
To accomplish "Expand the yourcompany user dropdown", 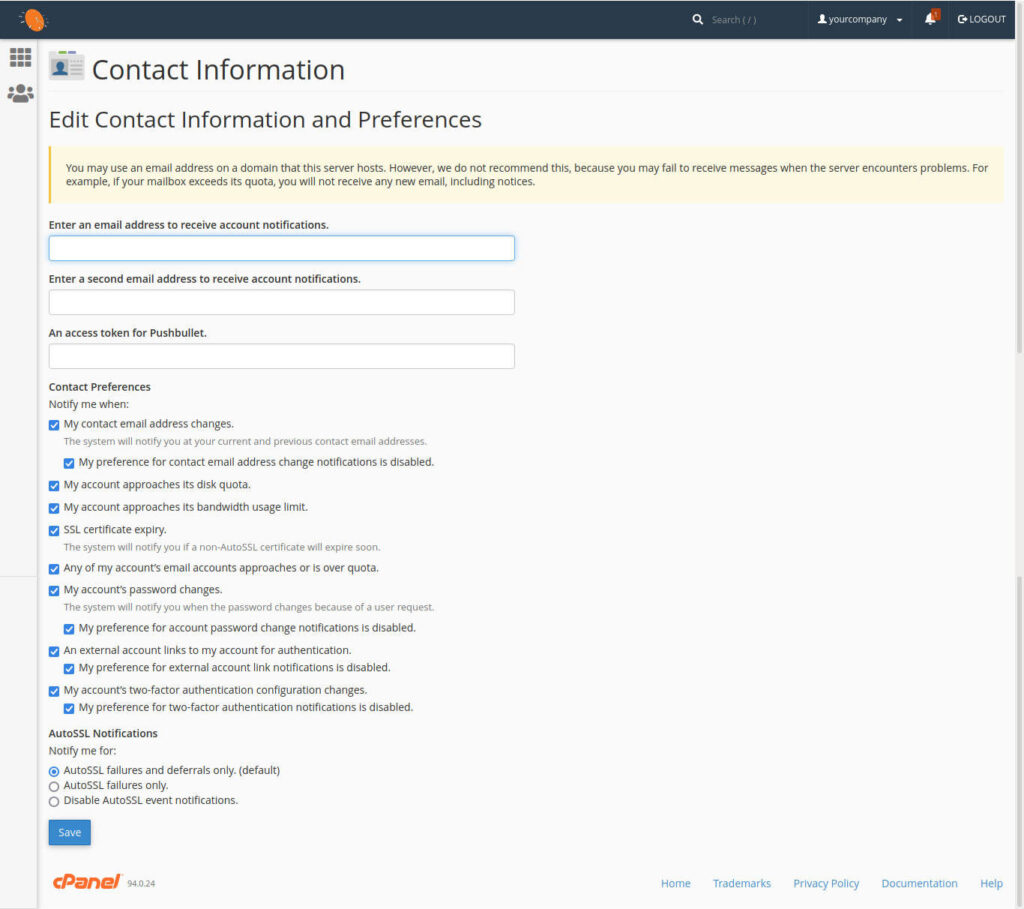I will (859, 20).
